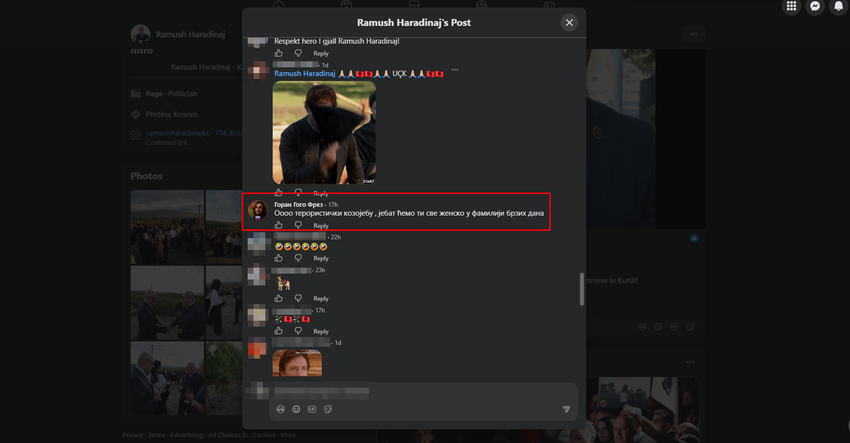Like the 23h animal emoji comment

pos(279,298)
